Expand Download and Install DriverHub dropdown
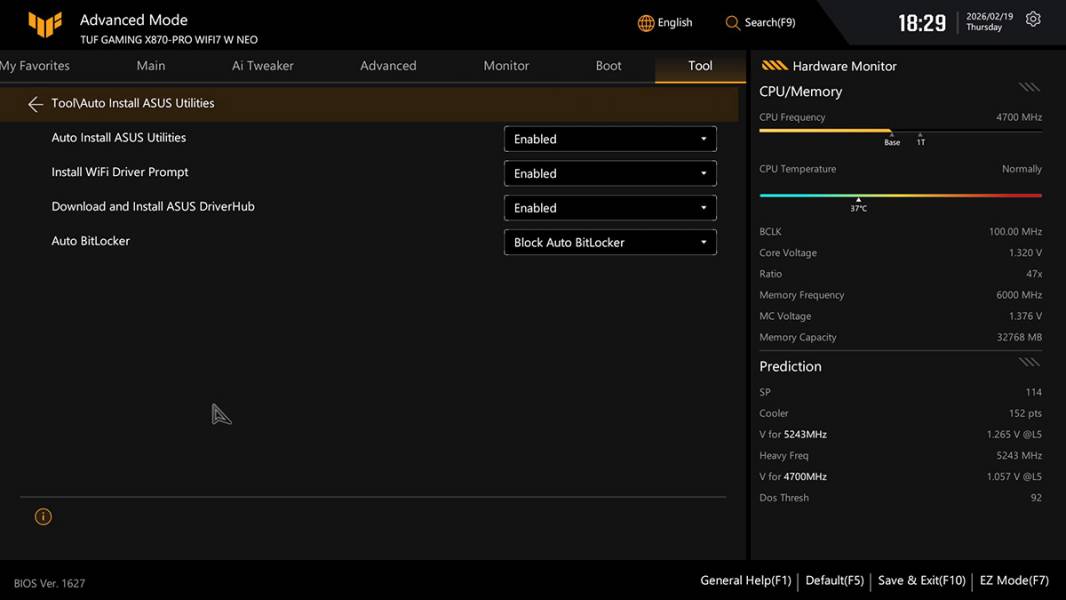1066x600 pixels. [x=610, y=208]
